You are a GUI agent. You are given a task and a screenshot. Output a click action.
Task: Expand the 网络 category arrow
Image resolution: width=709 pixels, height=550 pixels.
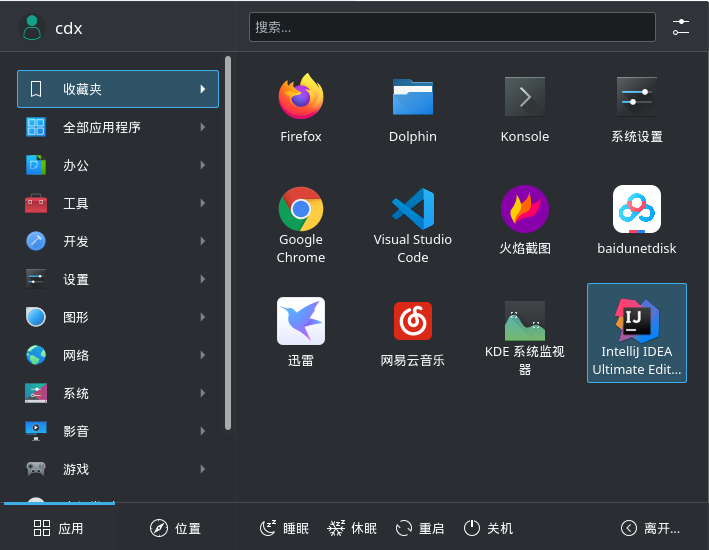pos(203,355)
